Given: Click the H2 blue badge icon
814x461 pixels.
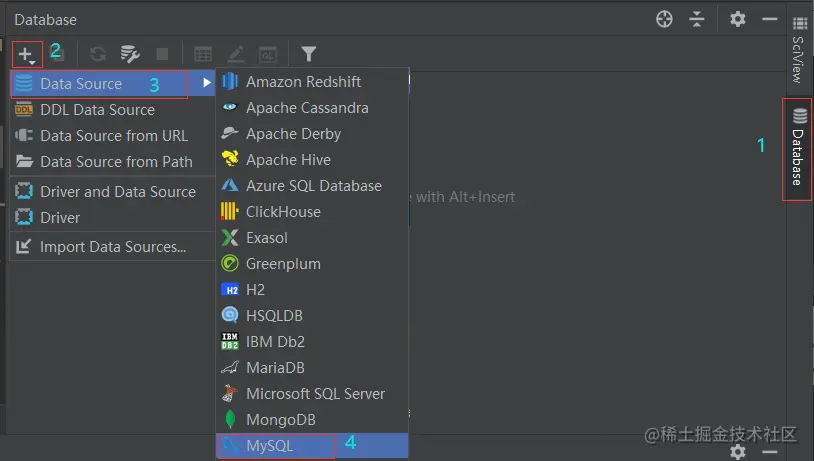Looking at the screenshot, I should coord(230,290).
